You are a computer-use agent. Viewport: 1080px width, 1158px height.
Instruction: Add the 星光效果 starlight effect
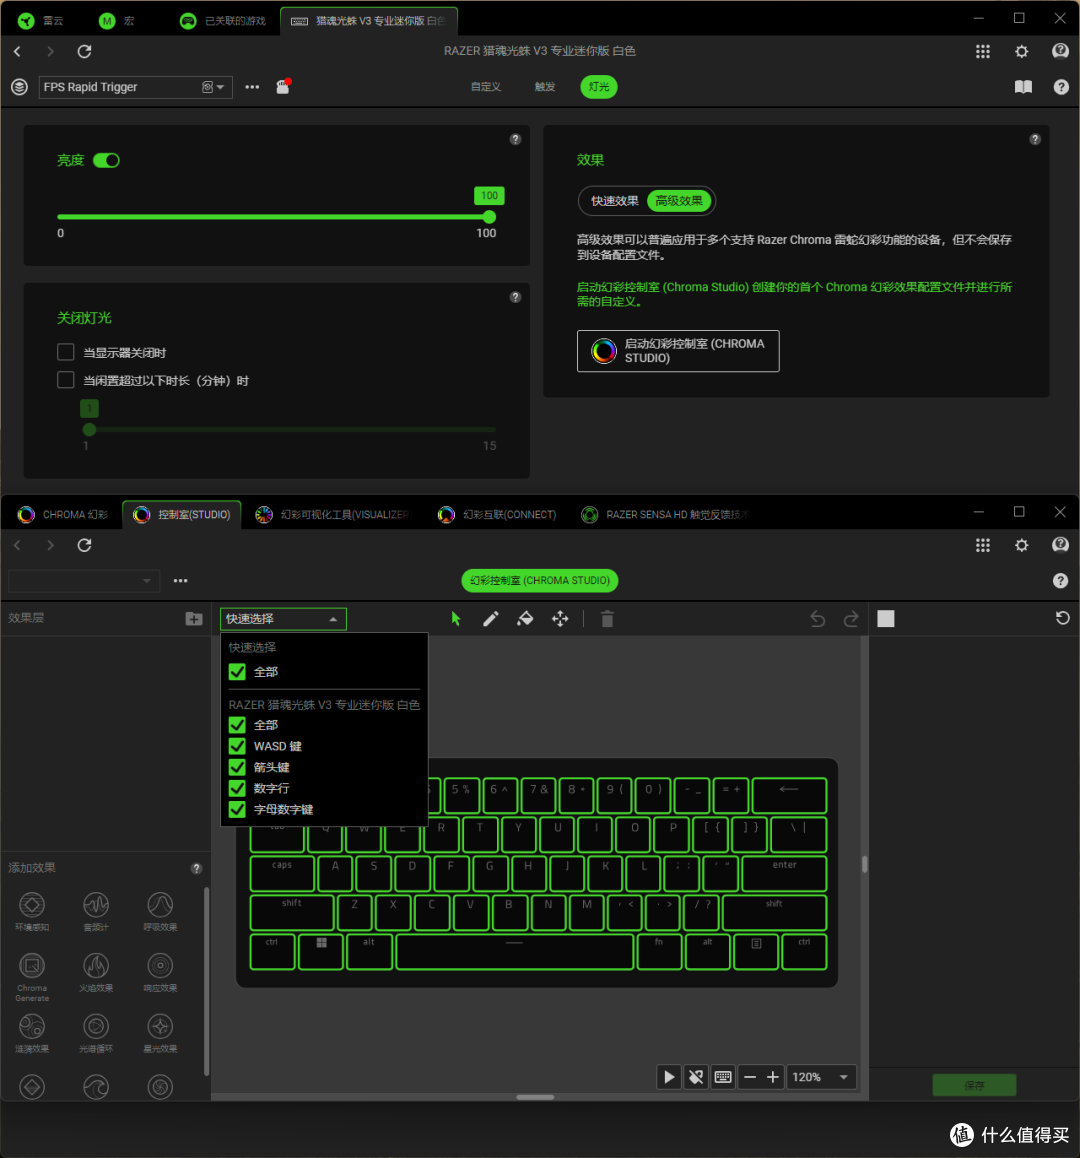click(160, 1032)
